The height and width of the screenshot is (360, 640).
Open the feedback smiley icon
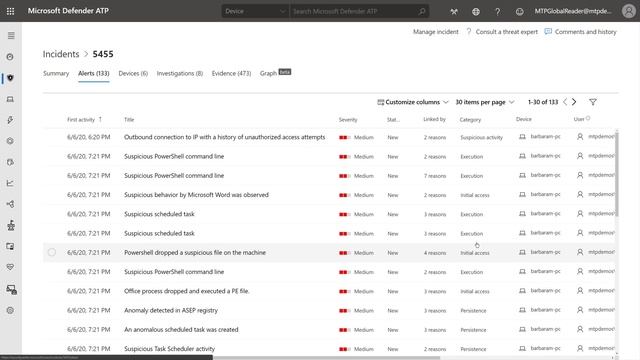point(520,12)
